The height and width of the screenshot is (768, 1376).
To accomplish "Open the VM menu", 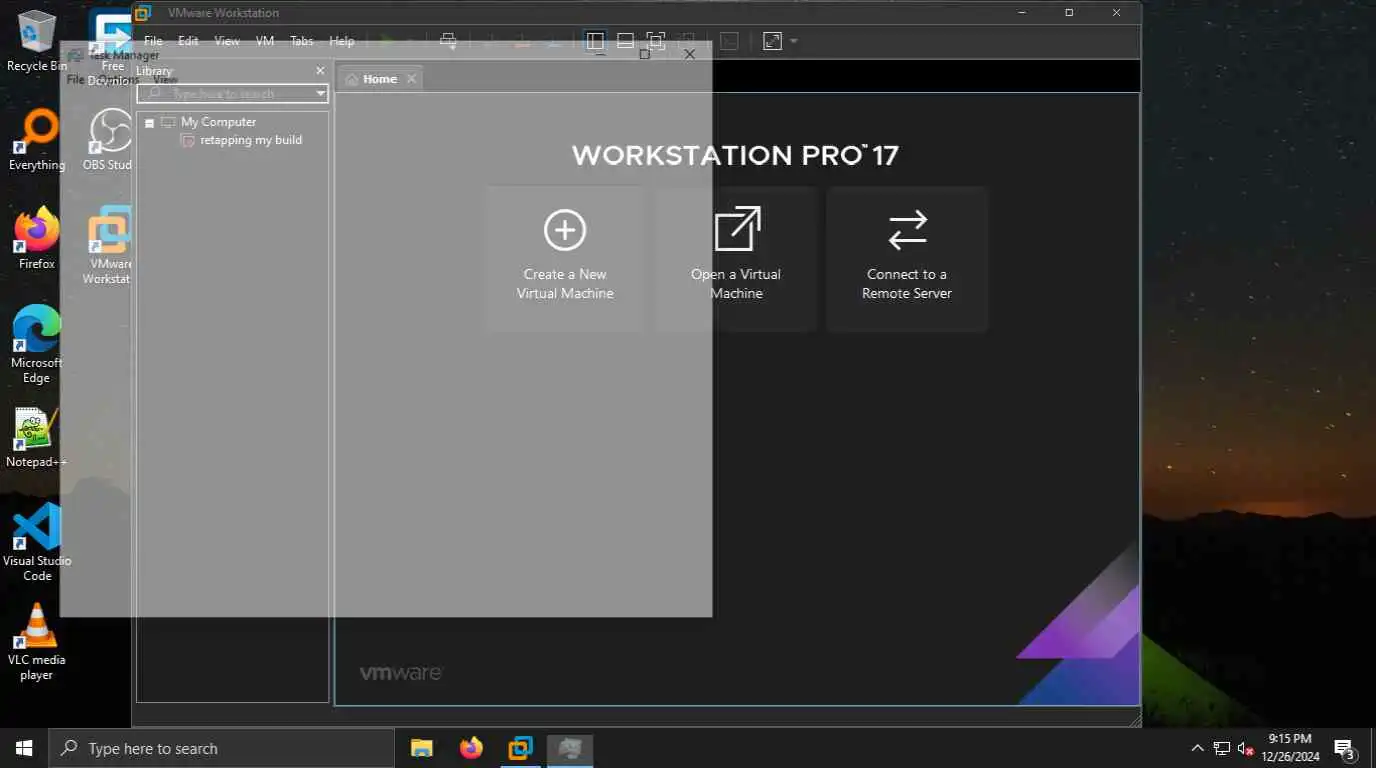I will [x=265, y=41].
